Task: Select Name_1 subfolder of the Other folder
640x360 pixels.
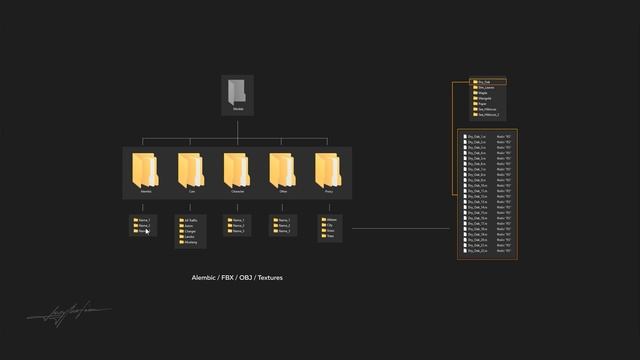Action: (x=282, y=220)
